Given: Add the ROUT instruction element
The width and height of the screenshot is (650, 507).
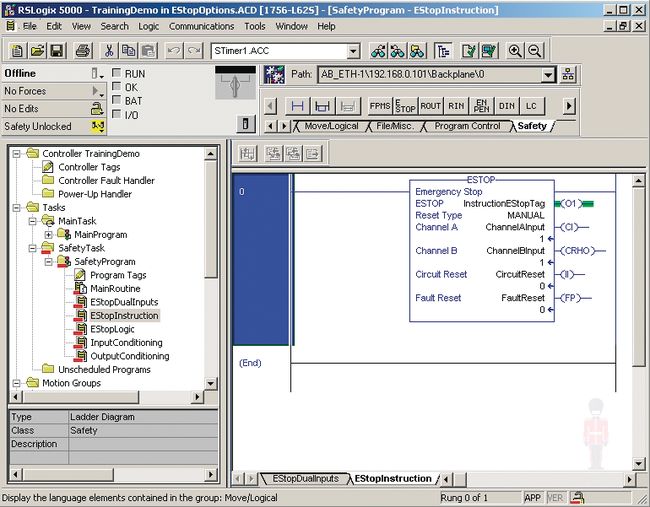Looking at the screenshot, I should click(430, 106).
